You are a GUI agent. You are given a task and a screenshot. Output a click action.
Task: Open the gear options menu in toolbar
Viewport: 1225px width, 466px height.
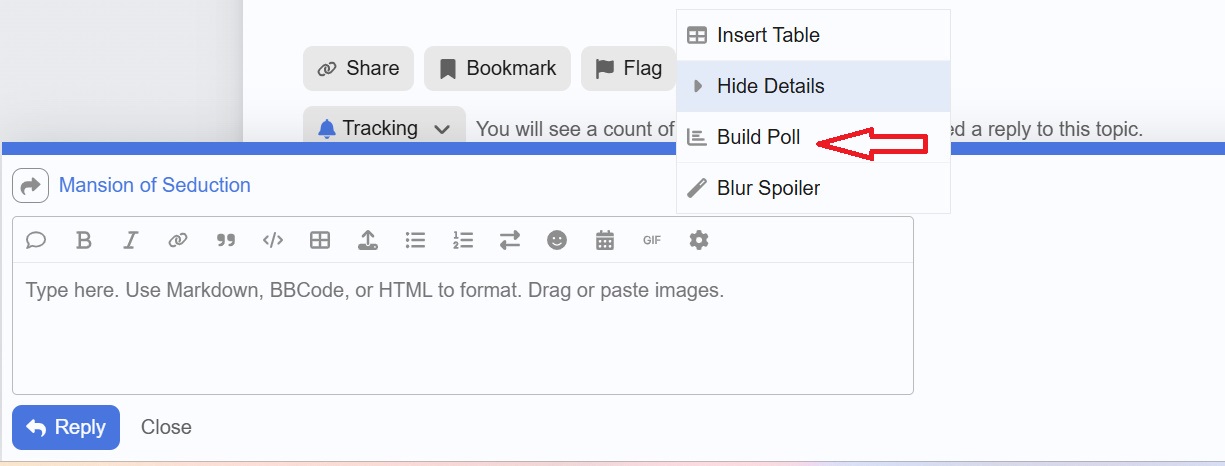point(699,240)
